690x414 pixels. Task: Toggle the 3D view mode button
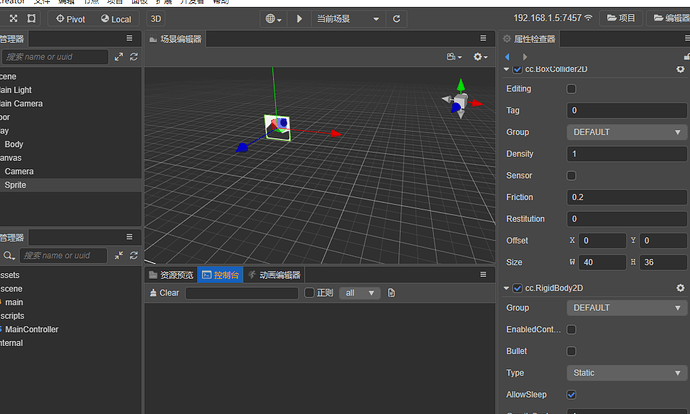[156, 19]
